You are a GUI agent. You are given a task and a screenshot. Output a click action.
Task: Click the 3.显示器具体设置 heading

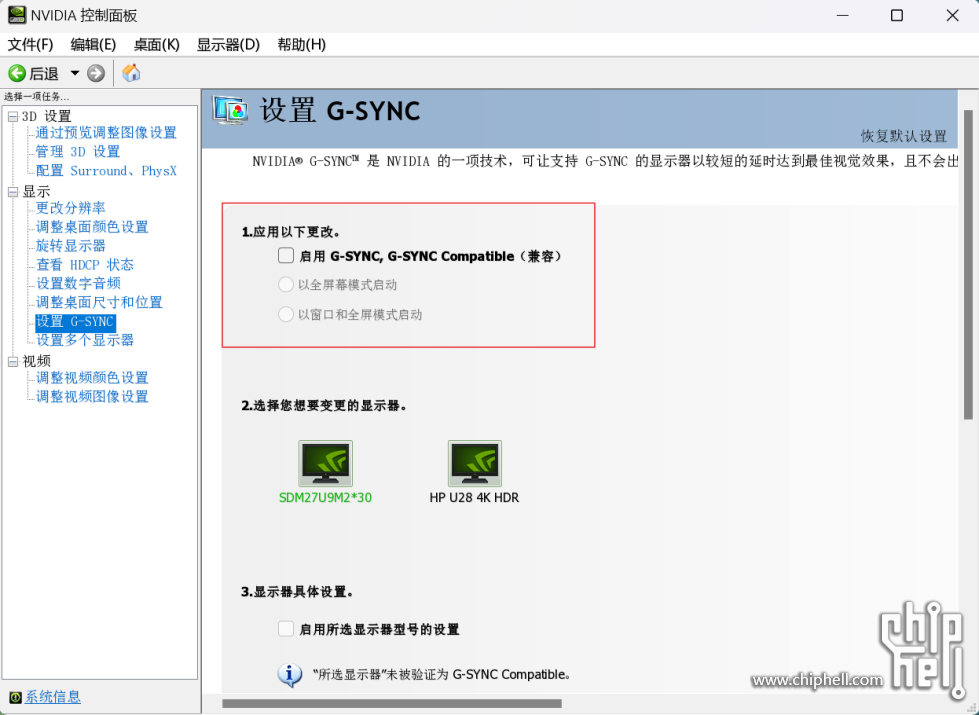click(298, 592)
